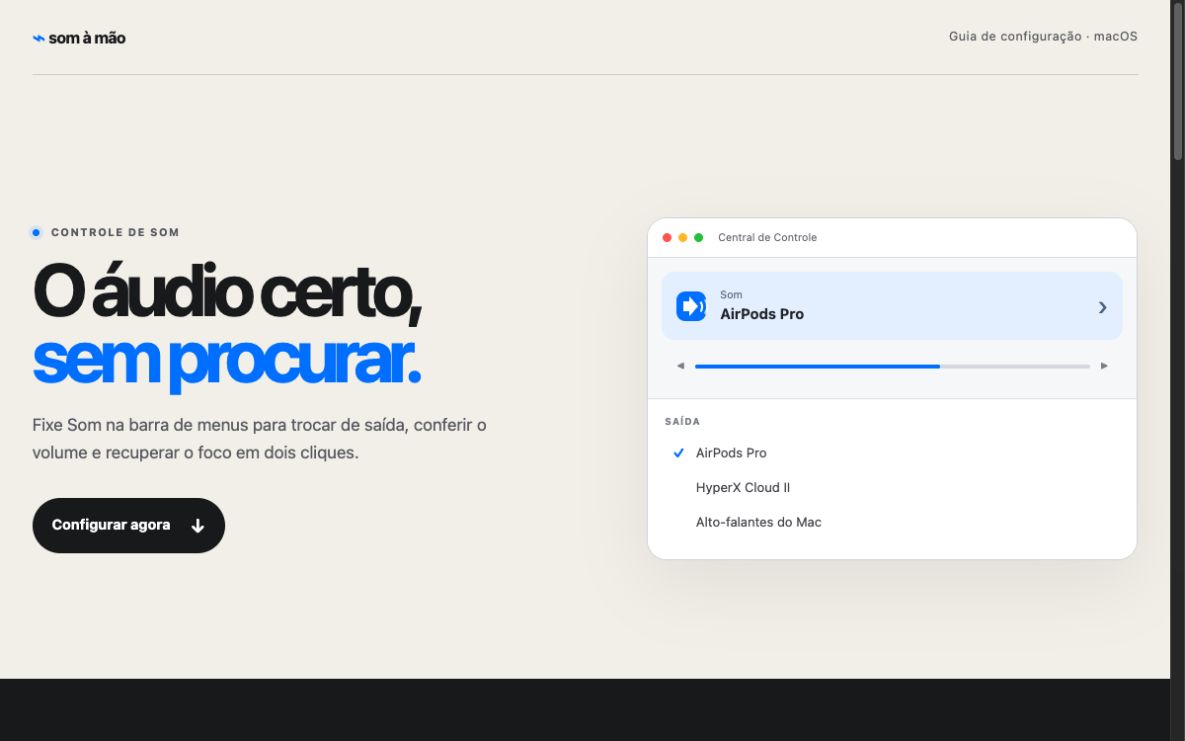Image resolution: width=1185 pixels, height=741 pixels.
Task: Click the Central de Controle window title
Action: tap(767, 237)
